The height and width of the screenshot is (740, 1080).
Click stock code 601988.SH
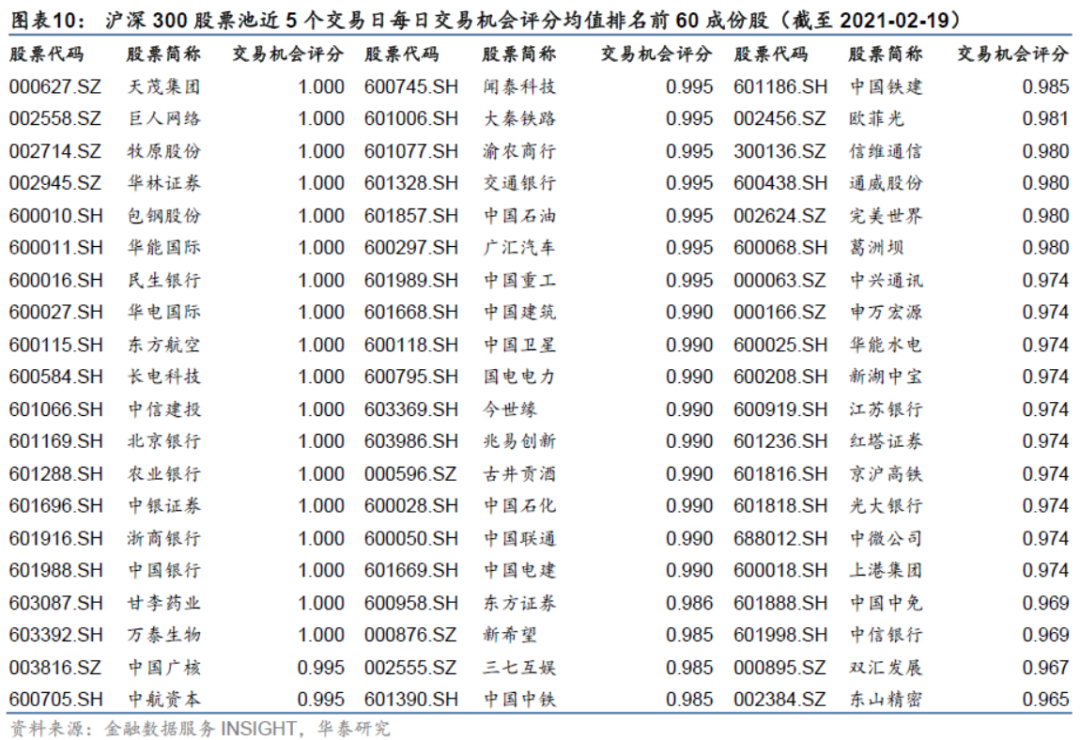(56, 571)
